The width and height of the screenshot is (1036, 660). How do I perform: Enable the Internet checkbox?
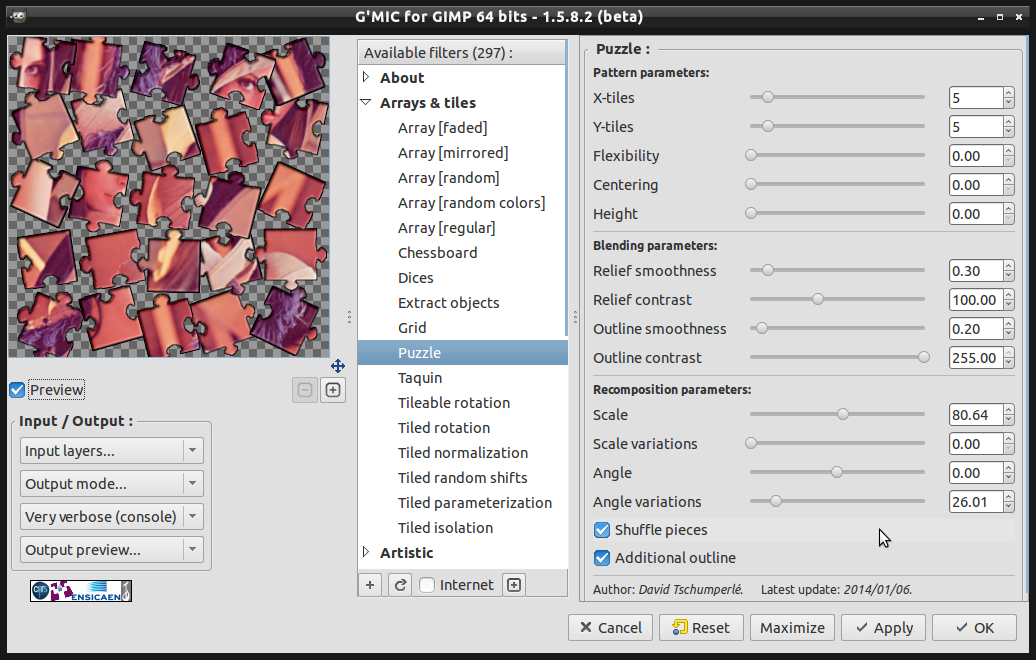click(x=427, y=585)
